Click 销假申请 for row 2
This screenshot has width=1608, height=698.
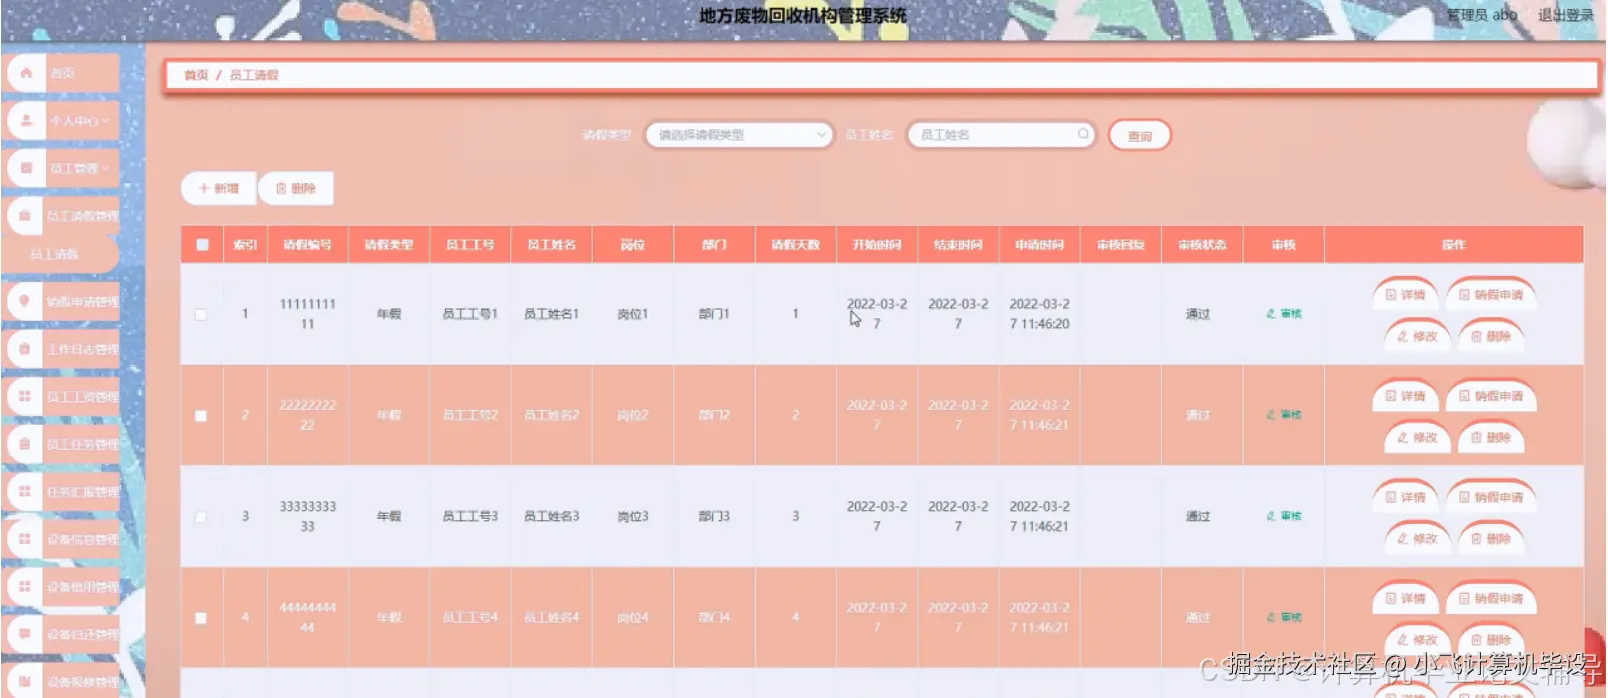1491,396
